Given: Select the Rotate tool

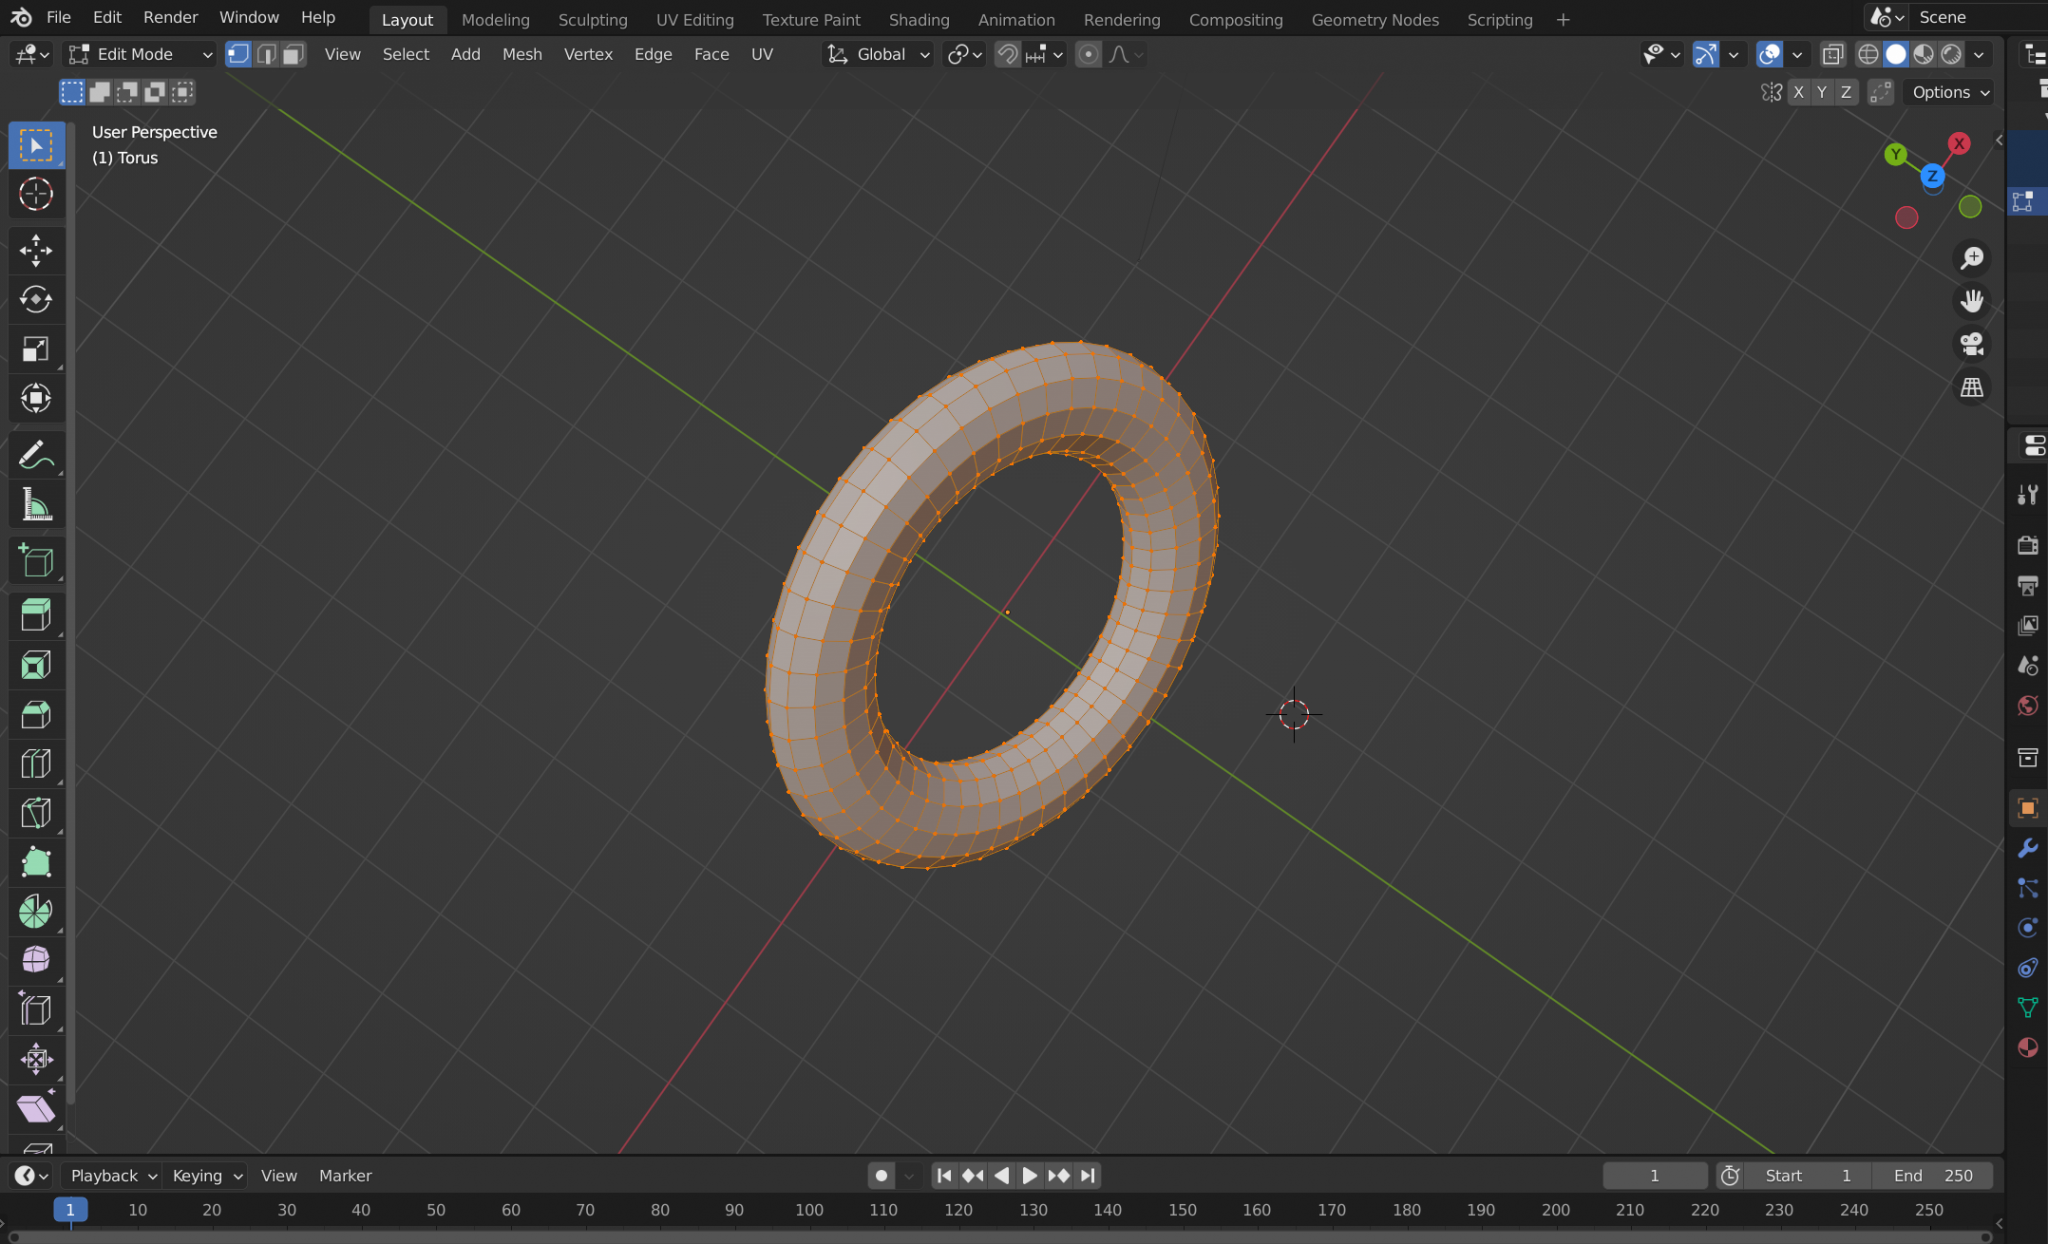Looking at the screenshot, I should [x=36, y=300].
